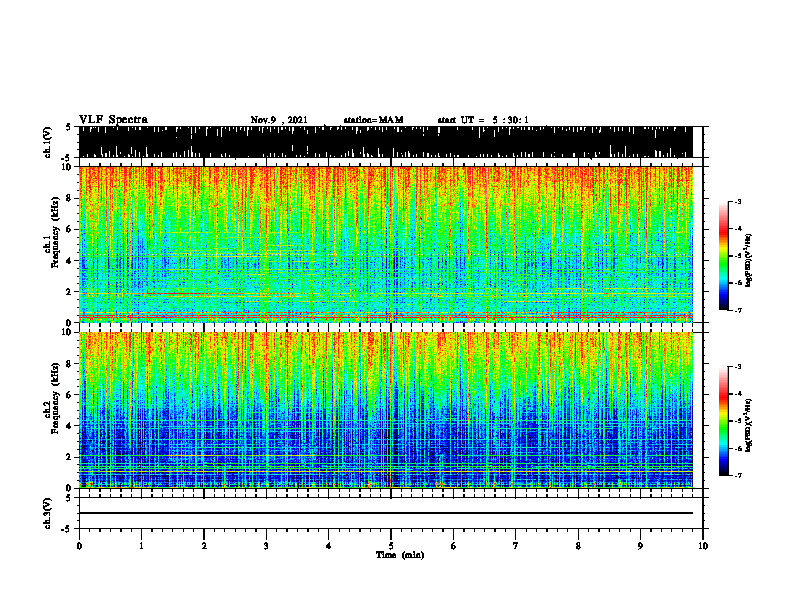Click the "start UT = 5 :30: 1" text
The width and height of the screenshot is (792, 612).
pos(483,120)
